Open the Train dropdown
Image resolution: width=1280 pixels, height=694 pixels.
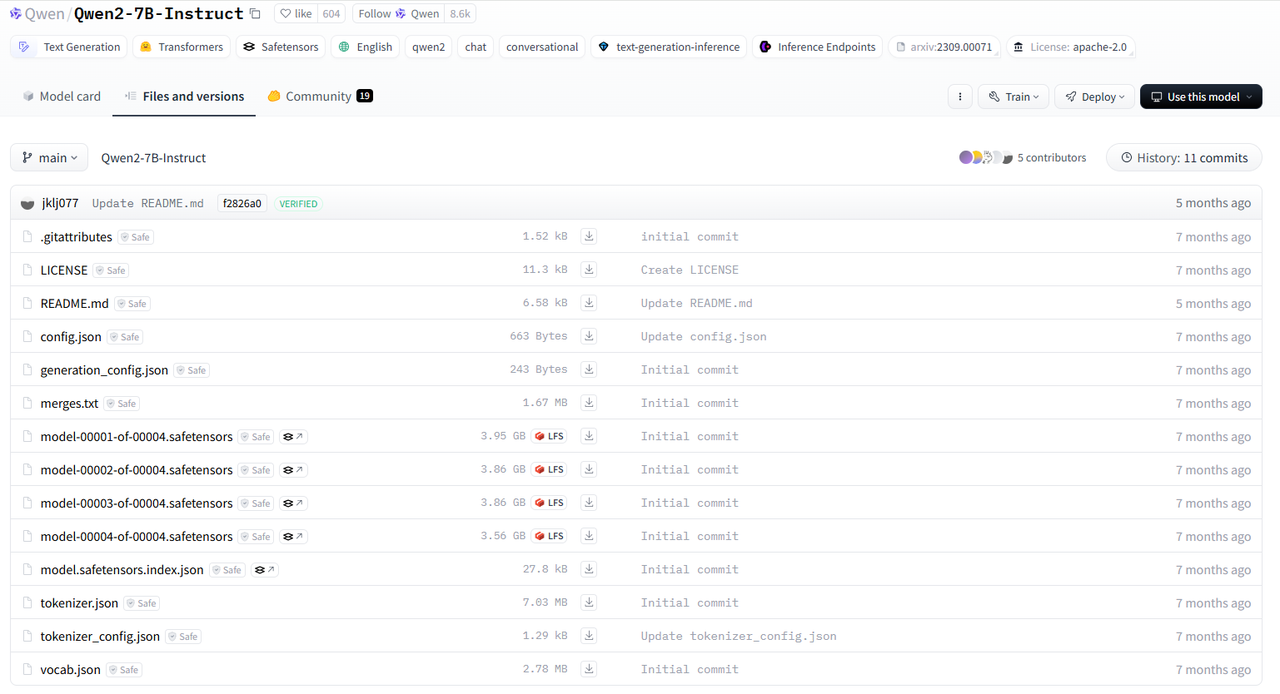1013,97
